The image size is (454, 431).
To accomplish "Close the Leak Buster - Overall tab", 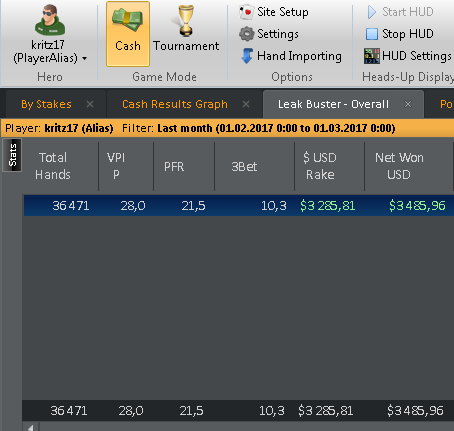I will click(408, 104).
